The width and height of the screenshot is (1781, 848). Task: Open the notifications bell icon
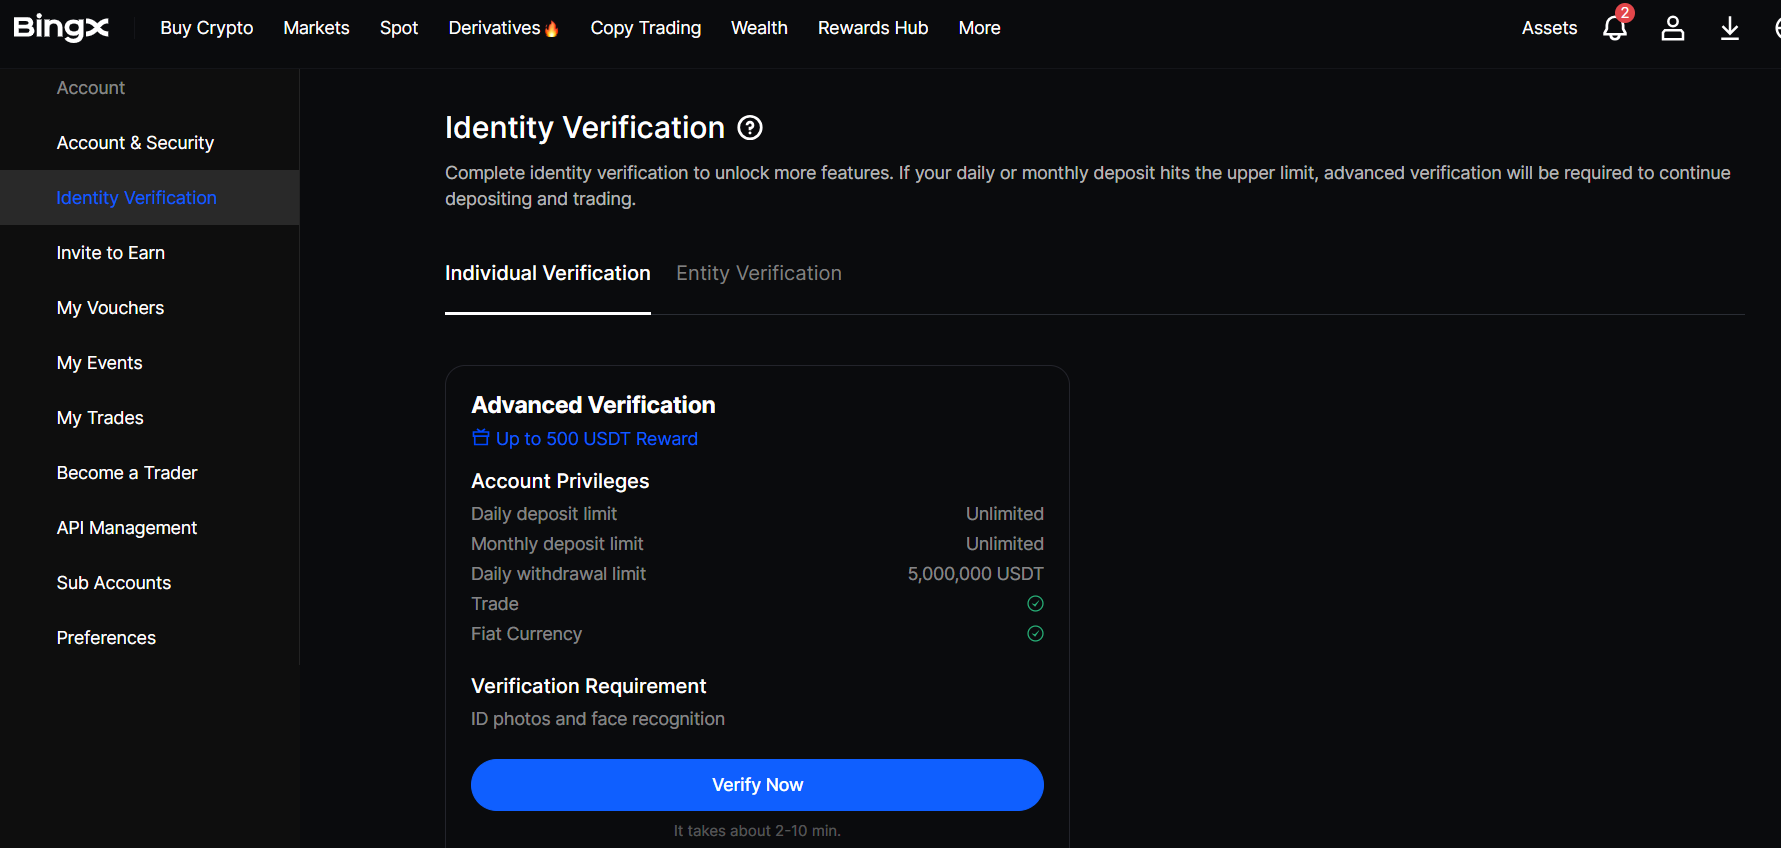(x=1615, y=28)
